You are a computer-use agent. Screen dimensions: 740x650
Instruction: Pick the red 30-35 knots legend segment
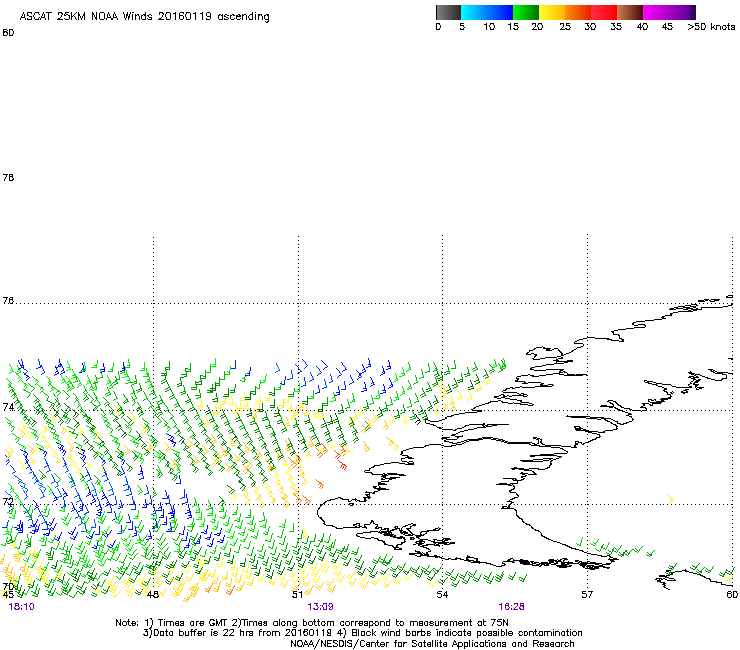click(604, 12)
